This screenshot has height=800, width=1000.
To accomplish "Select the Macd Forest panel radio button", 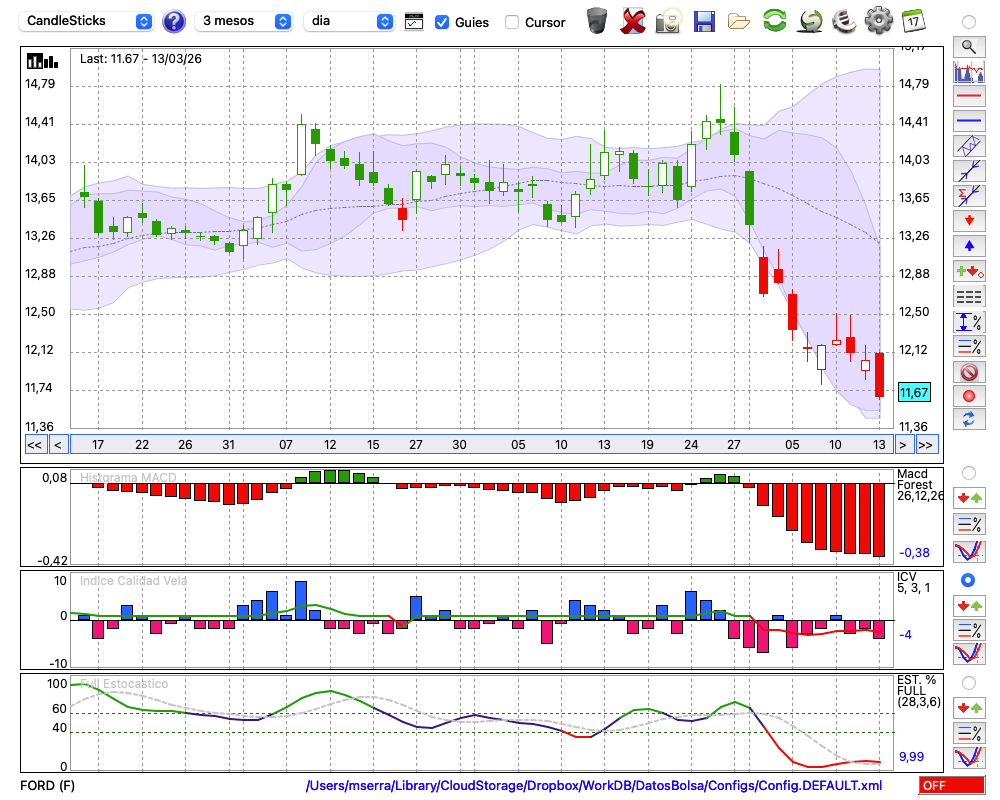I will pyautogui.click(x=968, y=472).
